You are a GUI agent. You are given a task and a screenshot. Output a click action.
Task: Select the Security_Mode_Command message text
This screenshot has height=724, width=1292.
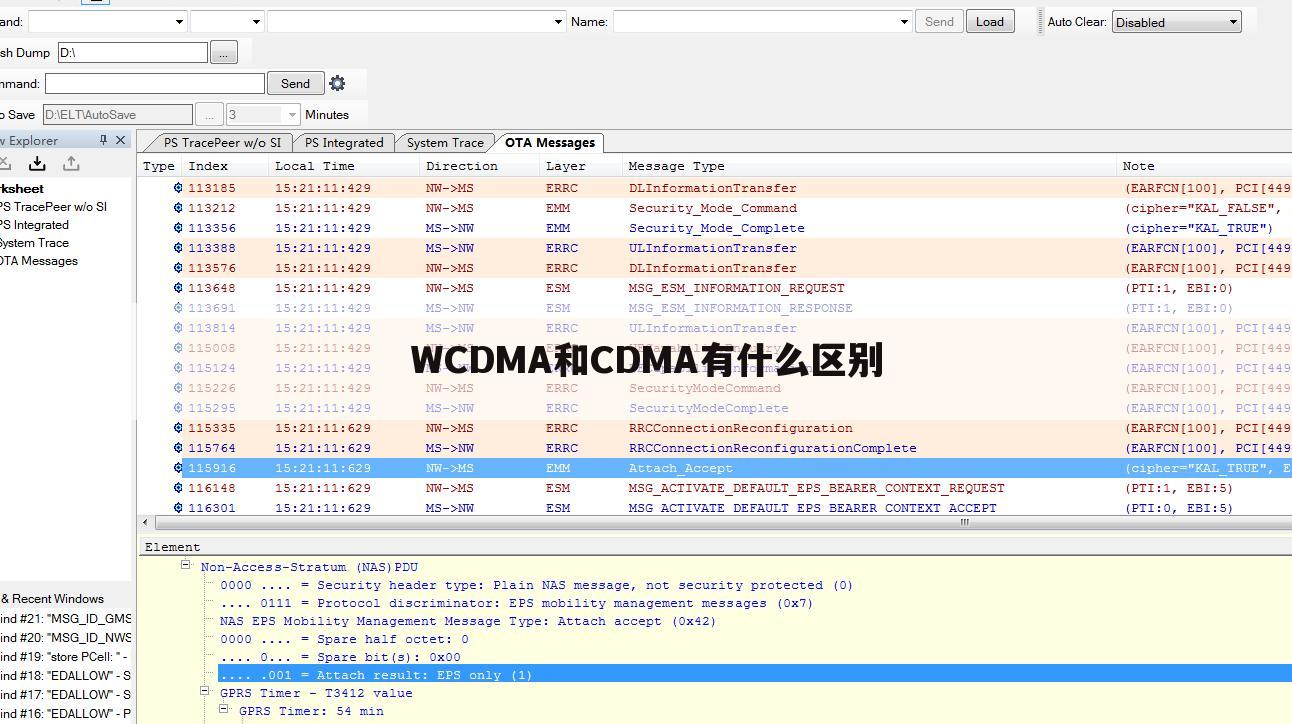[713, 208]
